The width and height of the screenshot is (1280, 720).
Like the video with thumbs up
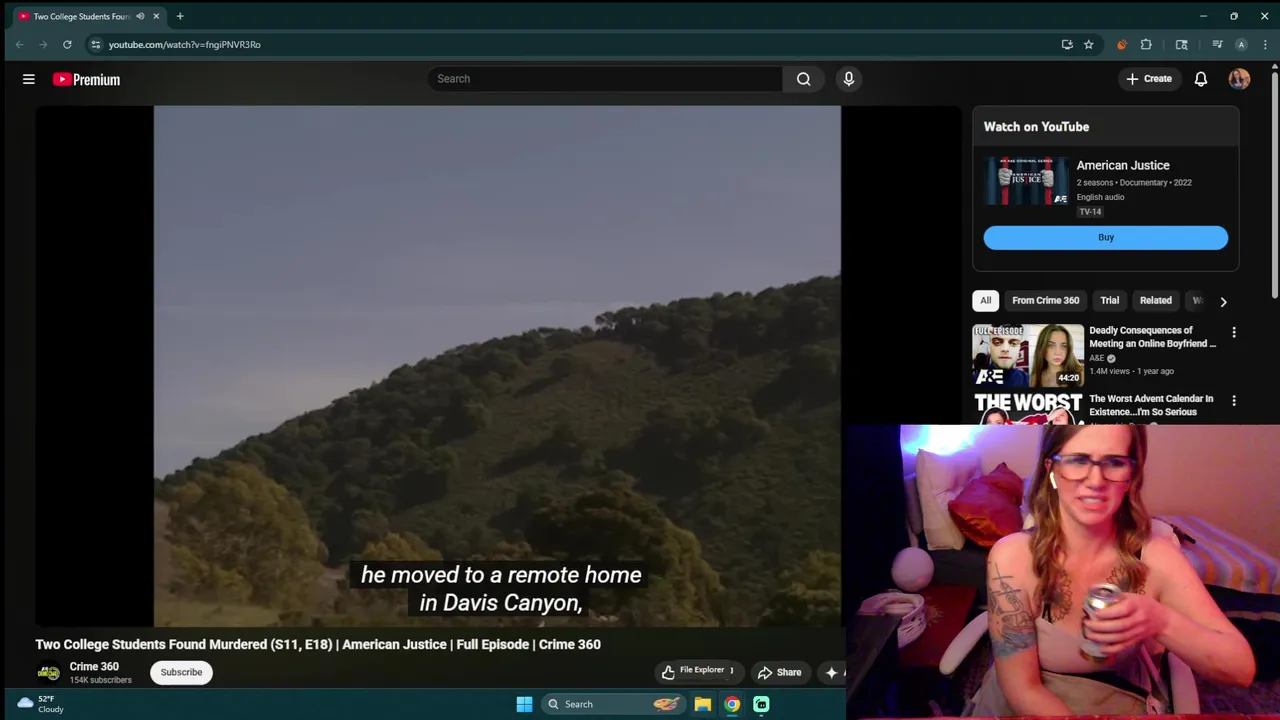(668, 672)
